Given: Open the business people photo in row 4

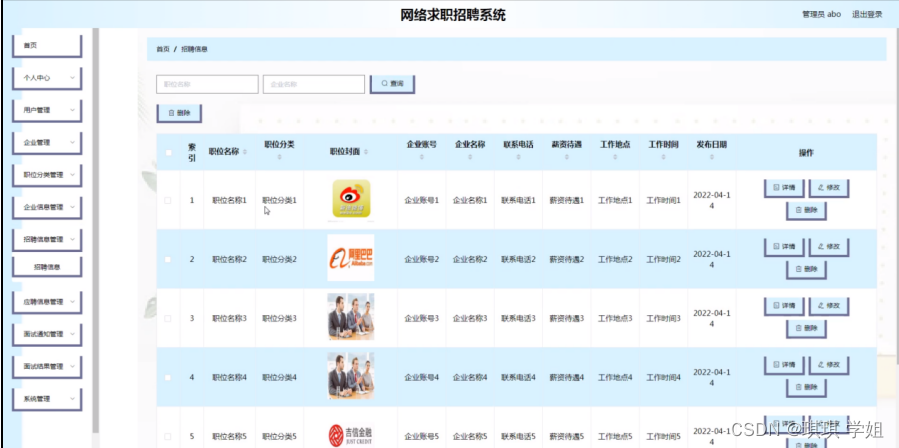Looking at the screenshot, I should coord(351,376).
